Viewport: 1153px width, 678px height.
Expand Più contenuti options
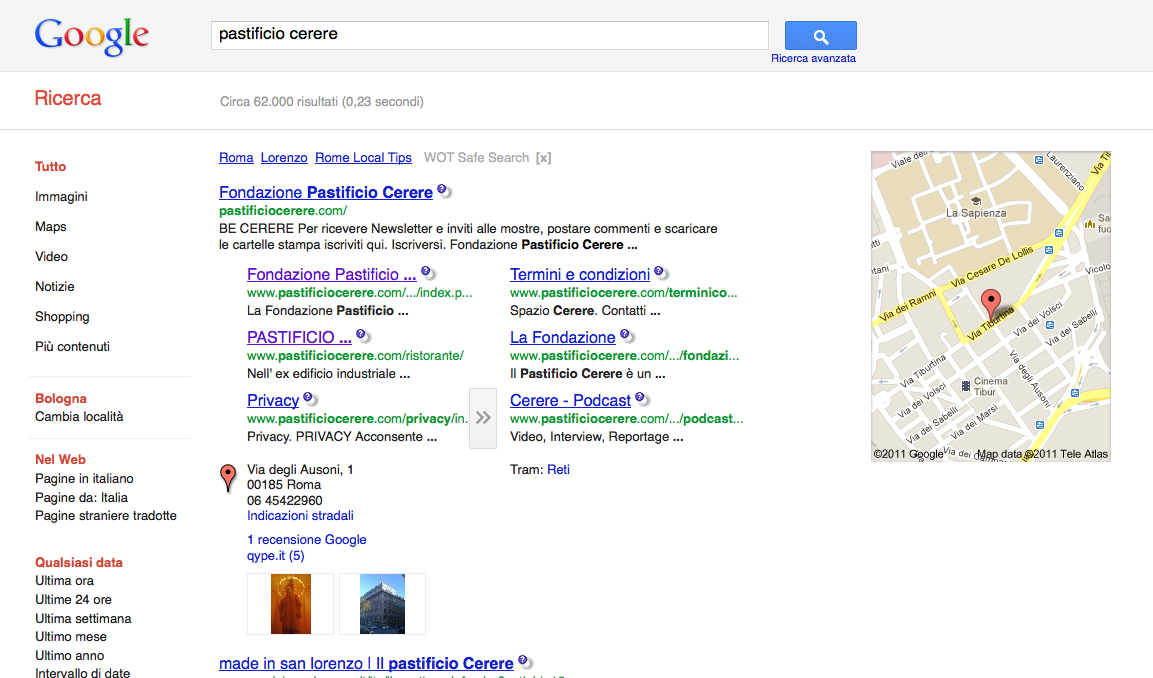[72, 346]
